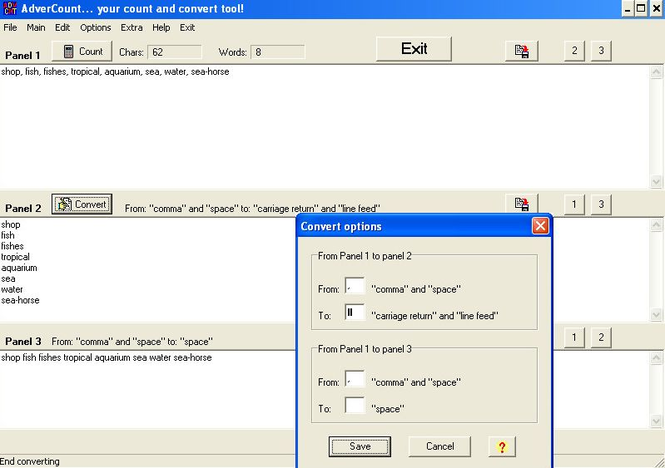Click the Convert button in Panel 2
This screenshot has width=665, height=468.
[x=82, y=204]
